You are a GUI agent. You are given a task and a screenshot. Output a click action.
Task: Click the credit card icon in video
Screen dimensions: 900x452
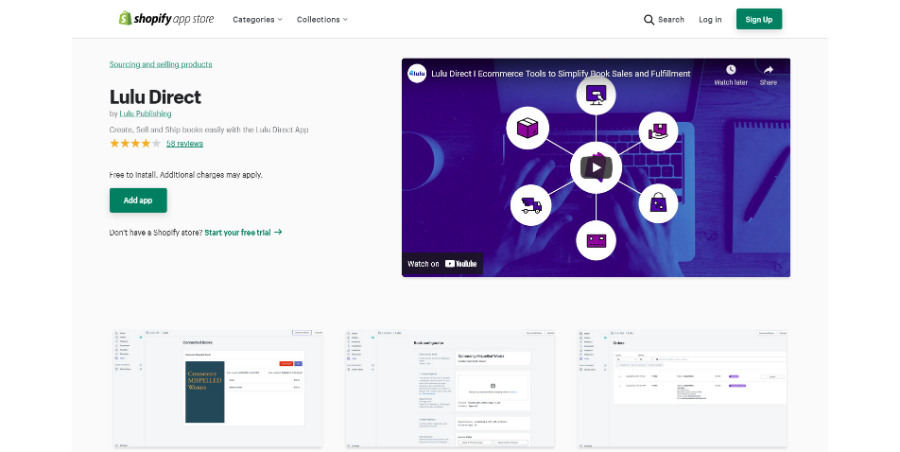(x=596, y=240)
